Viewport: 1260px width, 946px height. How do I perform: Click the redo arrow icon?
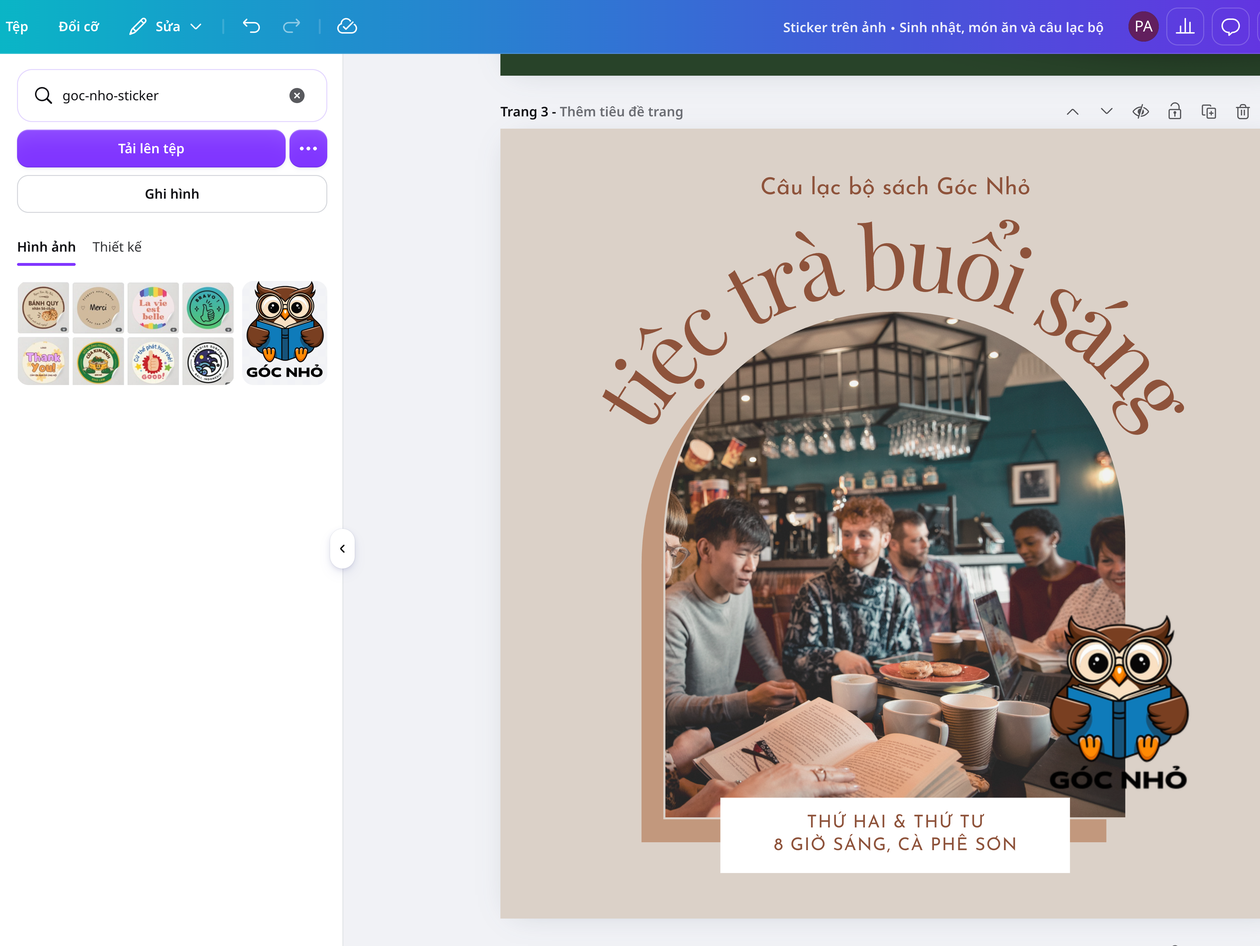pos(291,26)
